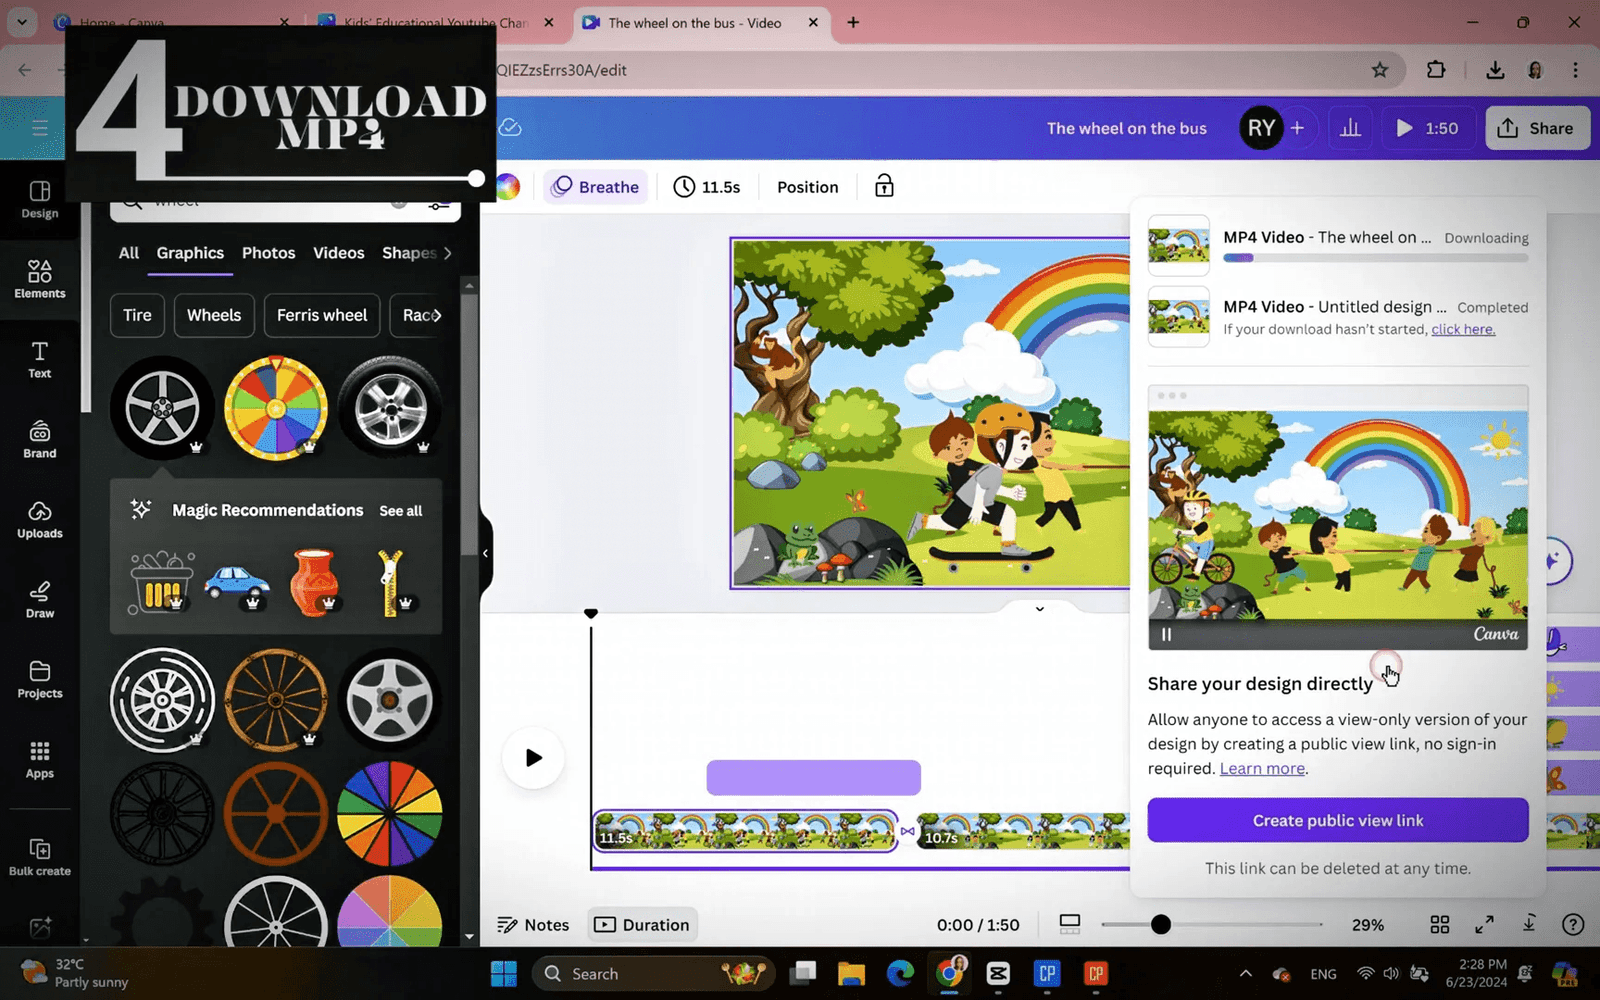Open browser downloads icon
1600x1000 pixels.
coord(1495,70)
